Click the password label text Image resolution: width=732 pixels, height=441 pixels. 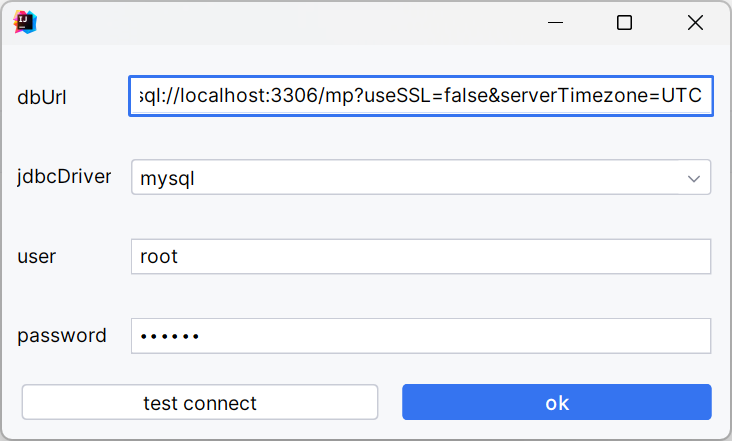pyautogui.click(x=62, y=336)
